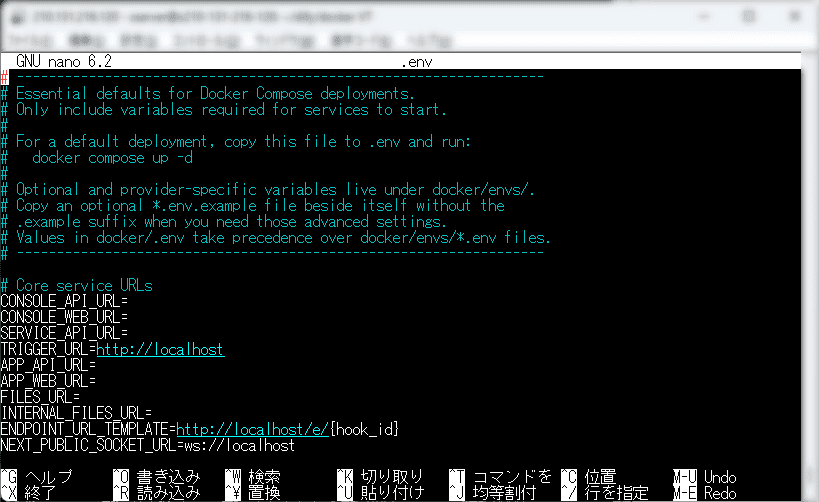
Task: Select the ^O 書き込み write-out shortcut
Action: point(157,476)
